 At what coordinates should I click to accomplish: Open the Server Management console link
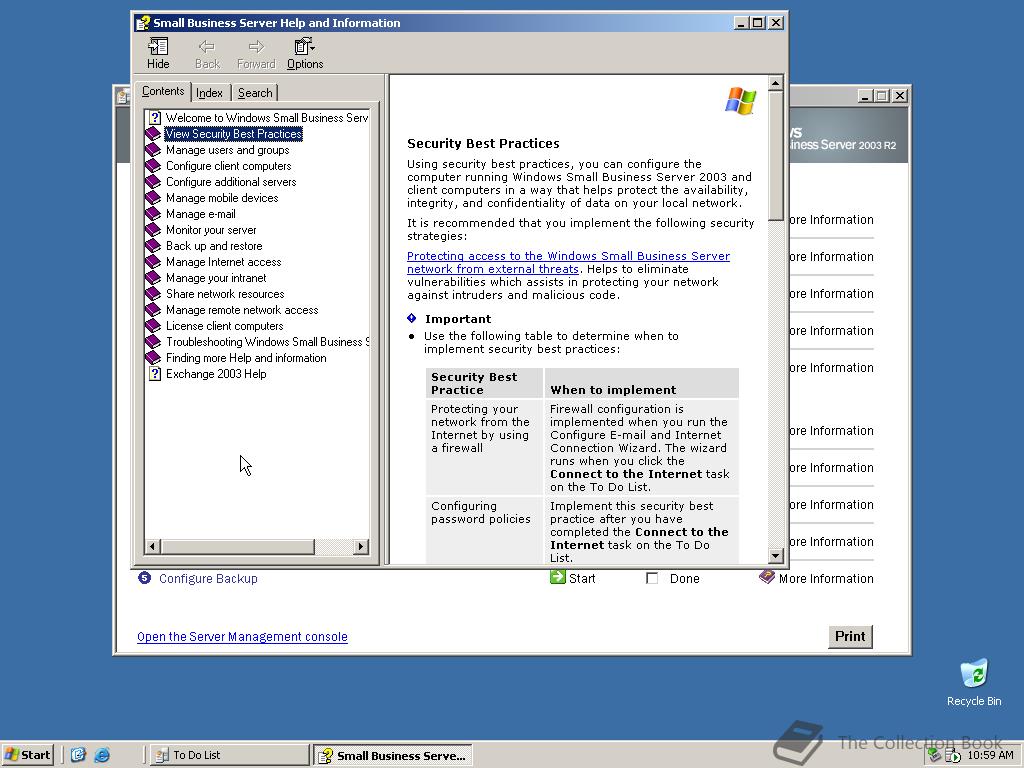point(242,637)
